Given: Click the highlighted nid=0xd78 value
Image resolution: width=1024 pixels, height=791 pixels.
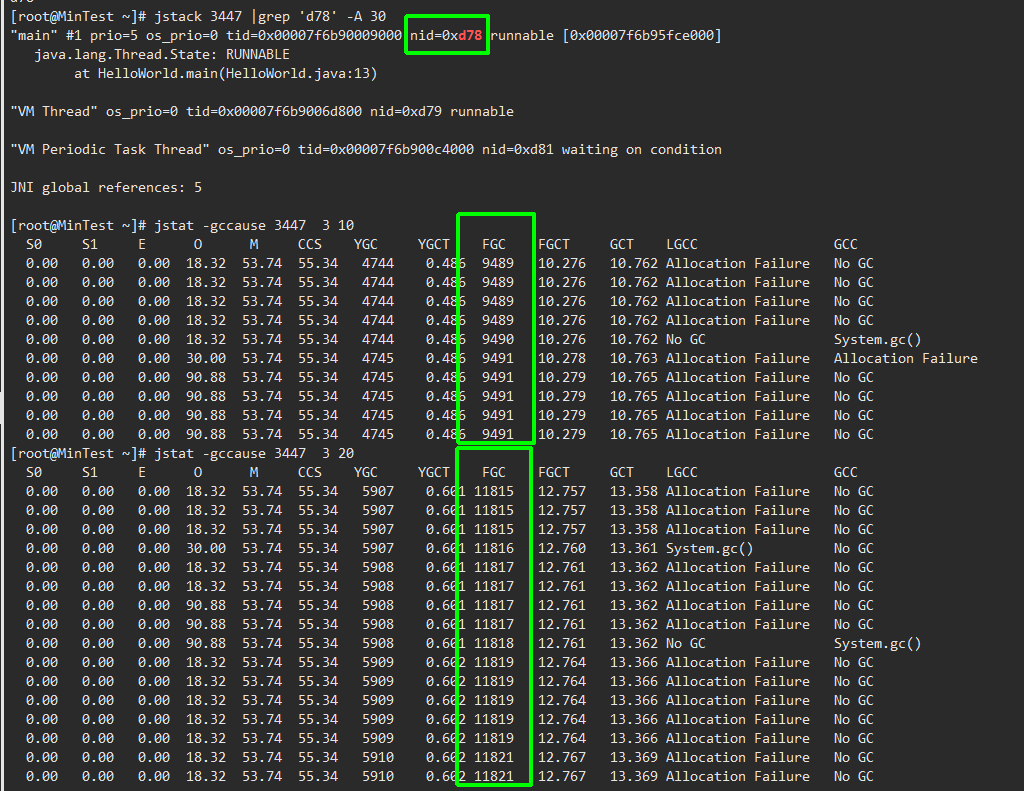Looking at the screenshot, I should coord(446,35).
